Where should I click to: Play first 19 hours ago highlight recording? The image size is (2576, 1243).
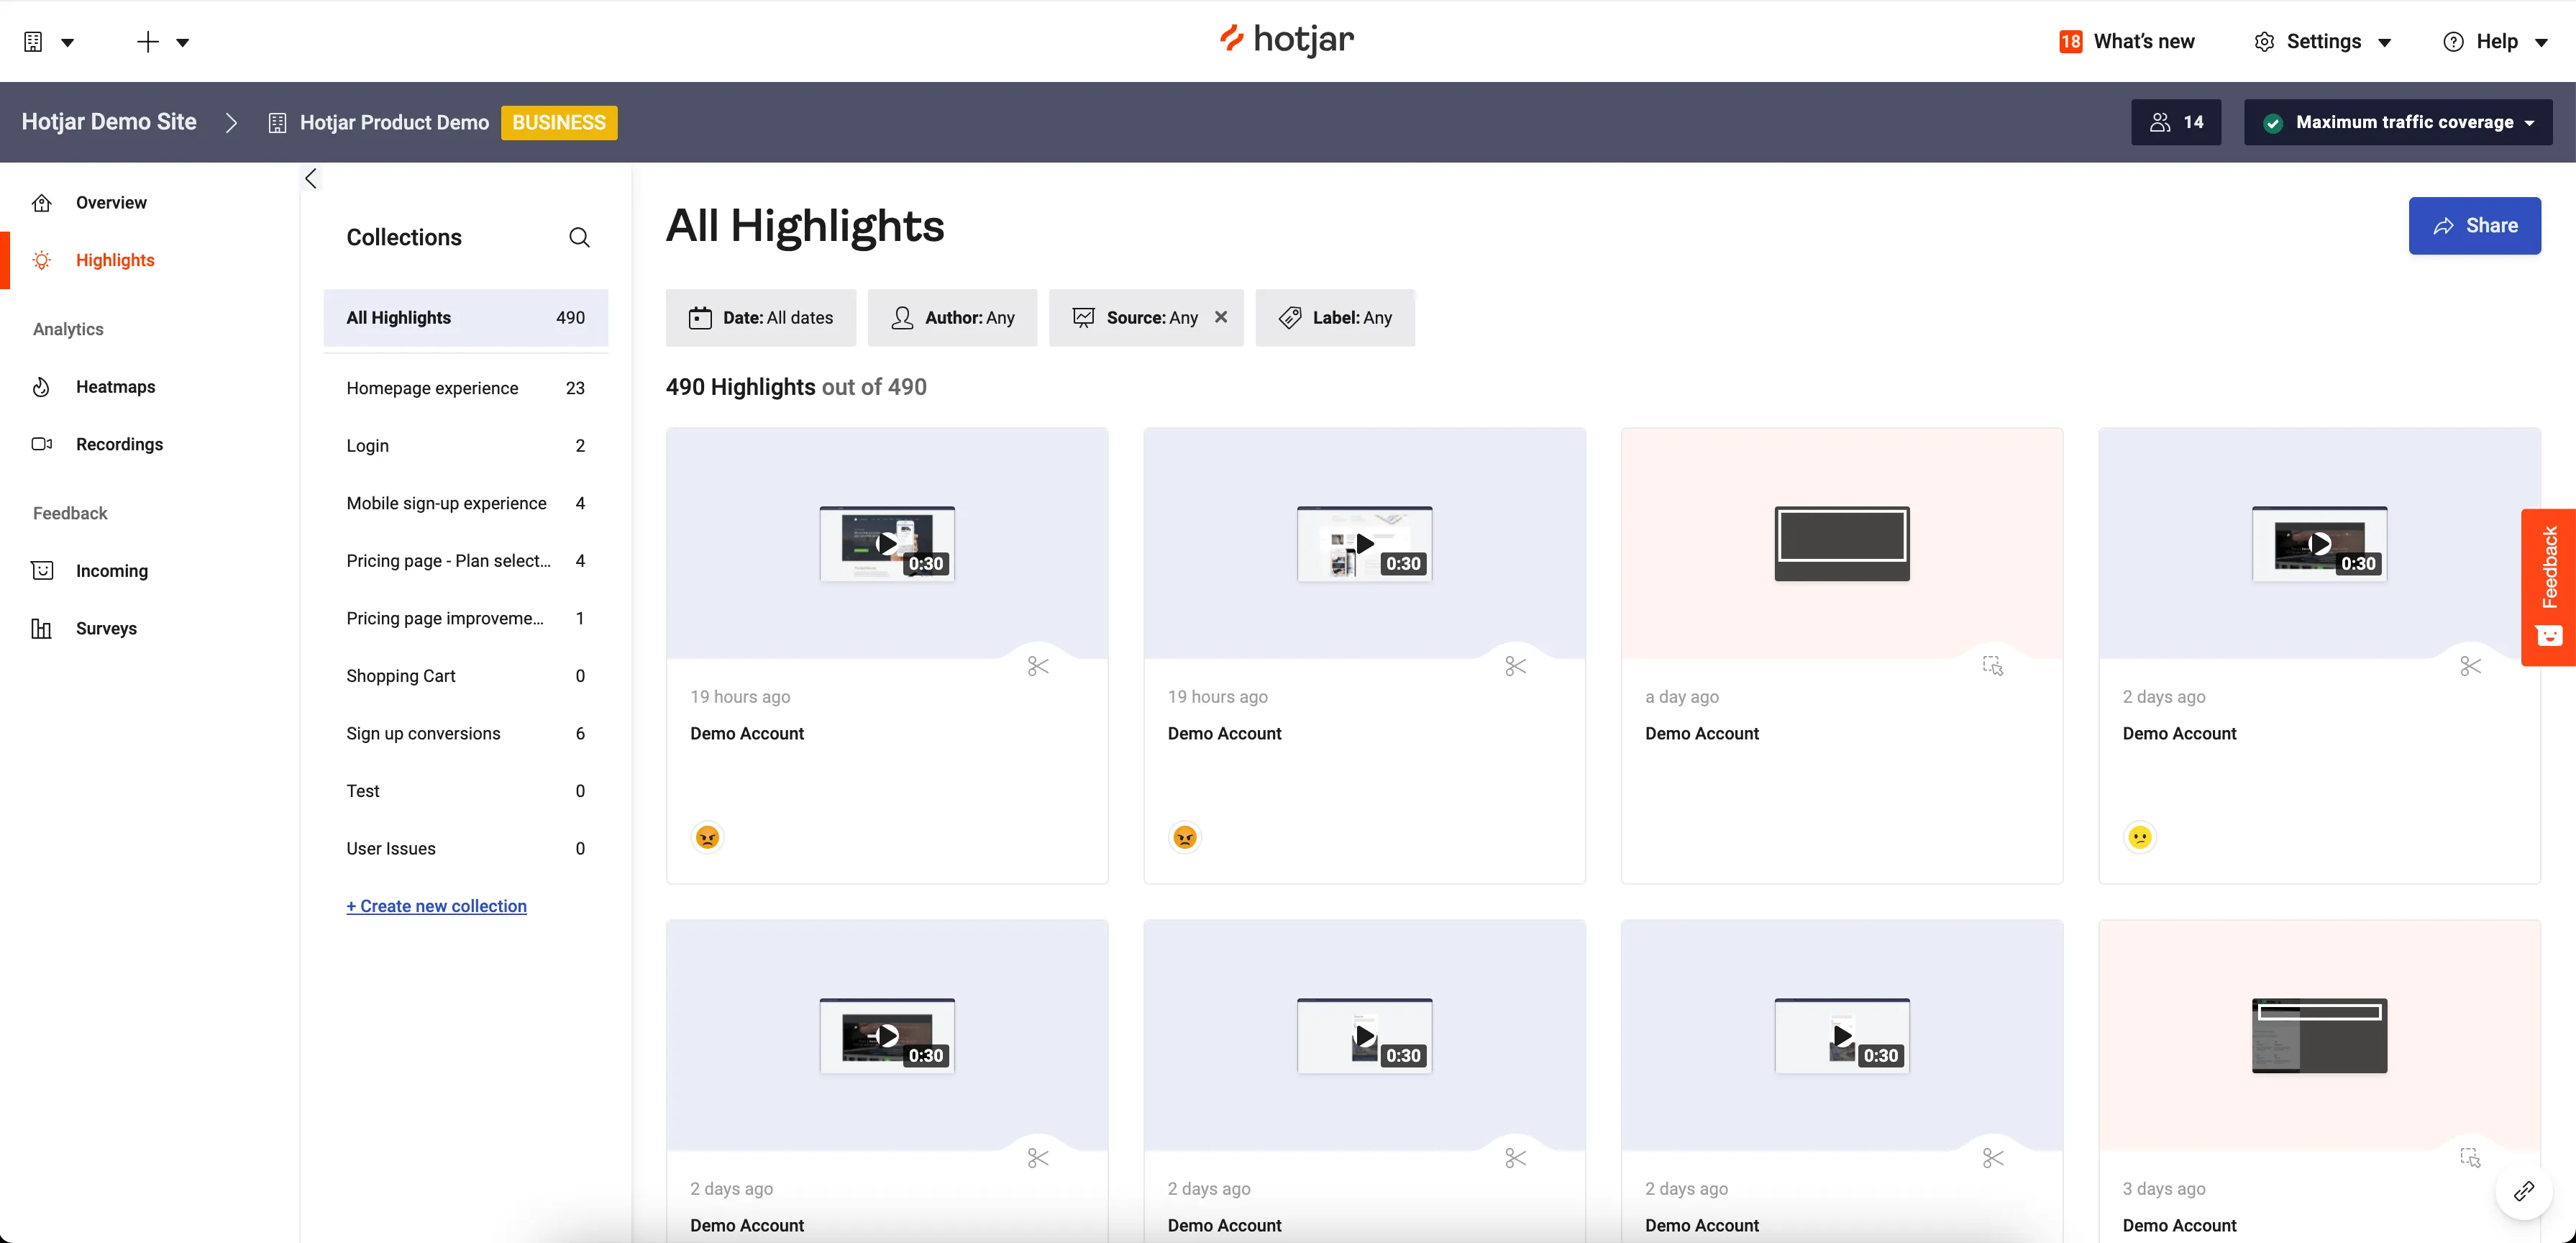point(887,544)
